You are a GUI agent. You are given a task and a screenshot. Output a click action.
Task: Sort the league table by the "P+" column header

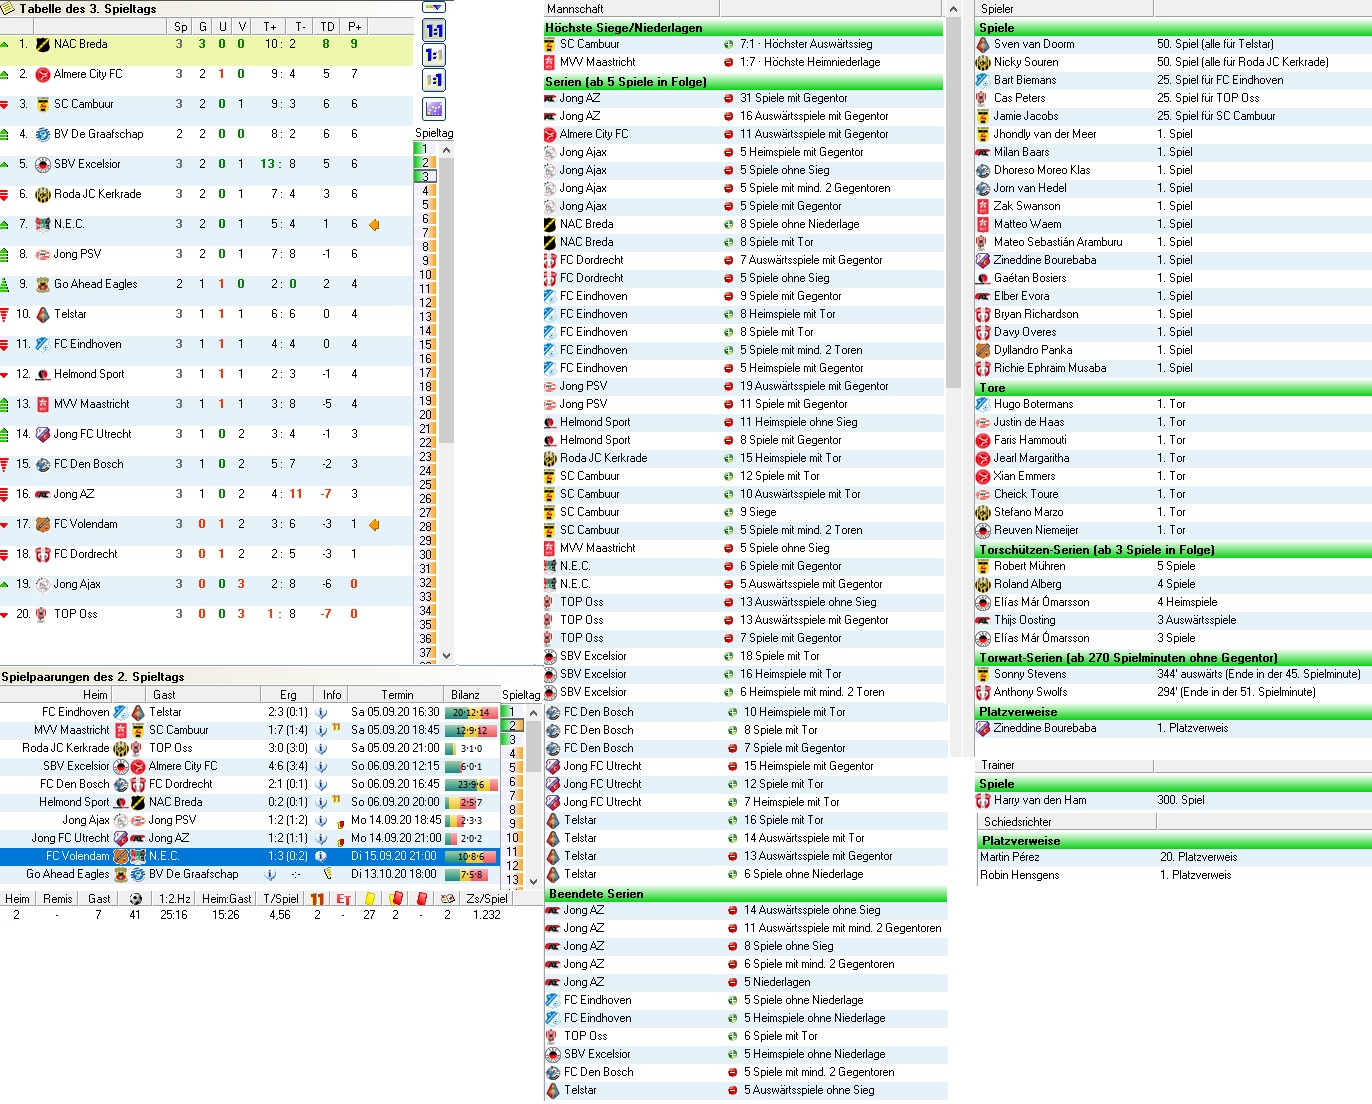(354, 27)
